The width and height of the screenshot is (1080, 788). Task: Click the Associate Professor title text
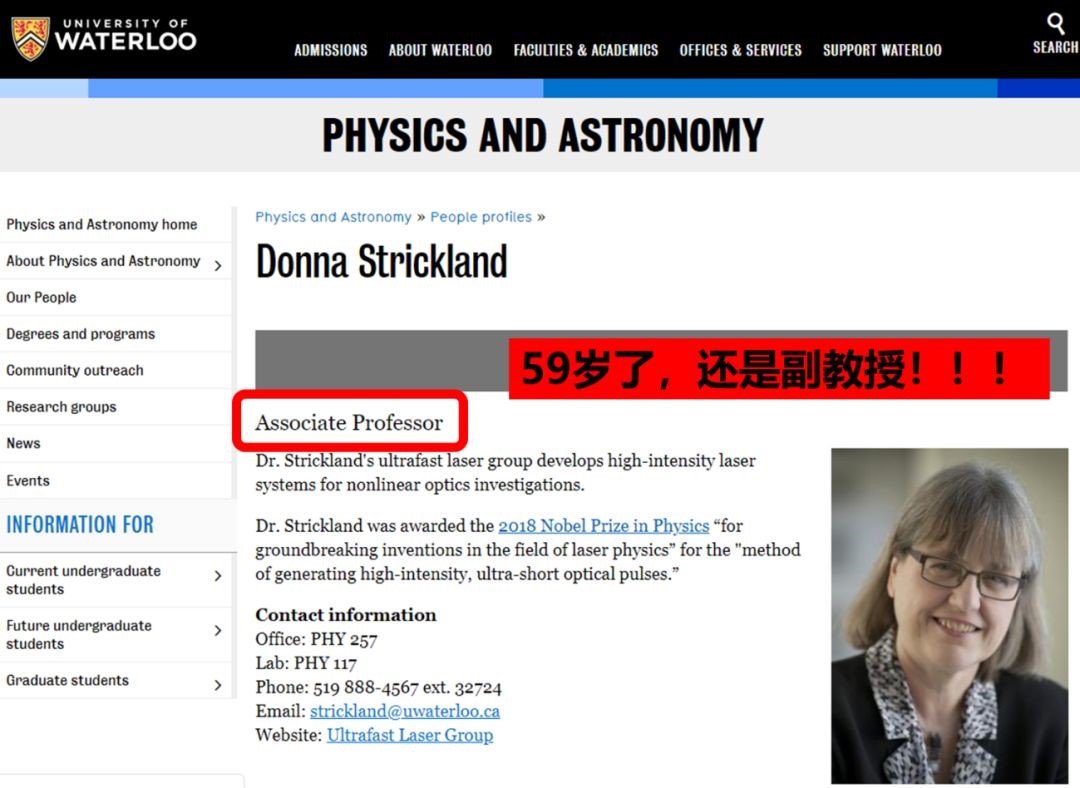tap(349, 422)
